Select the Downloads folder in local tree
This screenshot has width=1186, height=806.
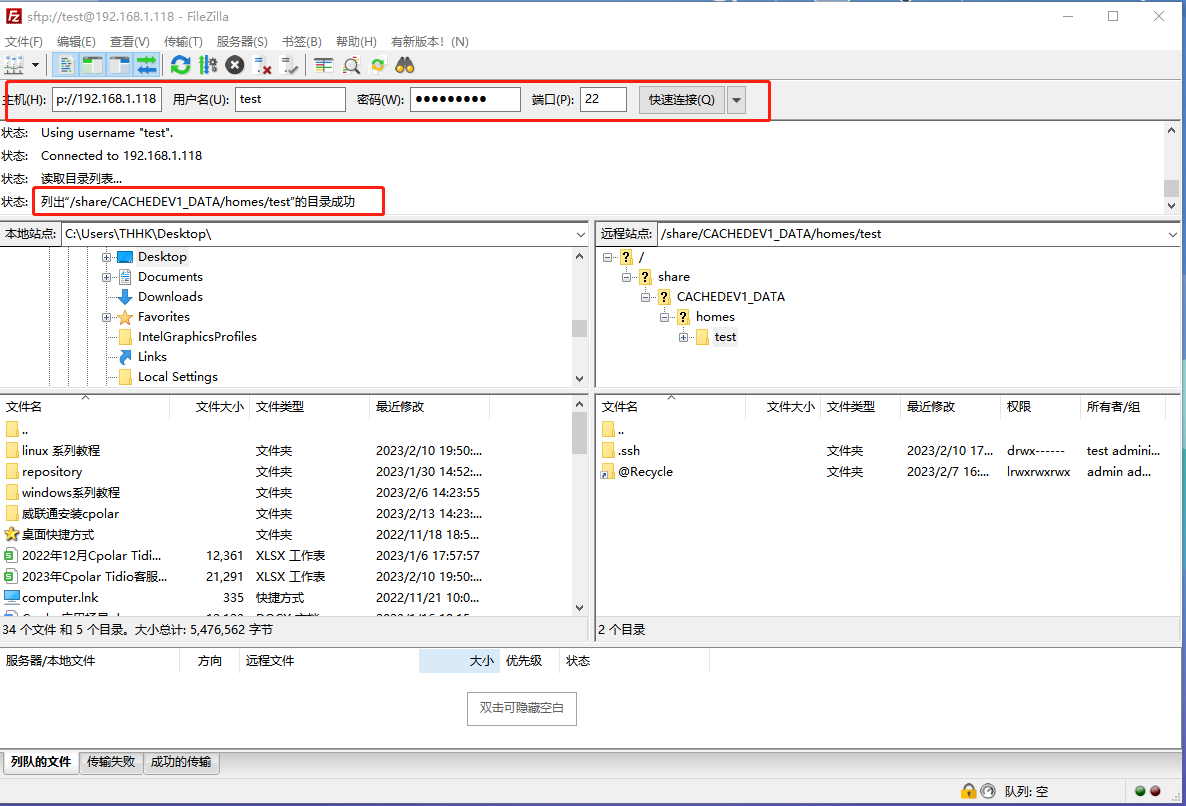pos(170,296)
